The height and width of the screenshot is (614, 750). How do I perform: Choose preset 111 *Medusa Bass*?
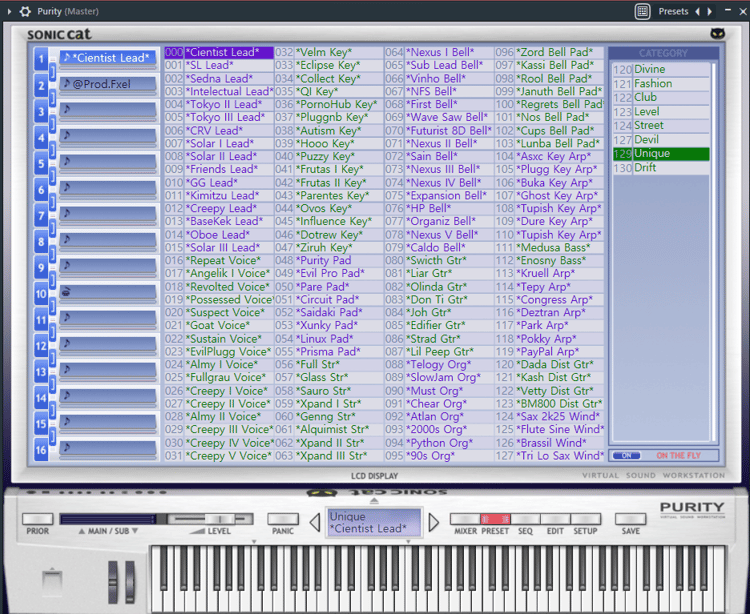pos(549,247)
